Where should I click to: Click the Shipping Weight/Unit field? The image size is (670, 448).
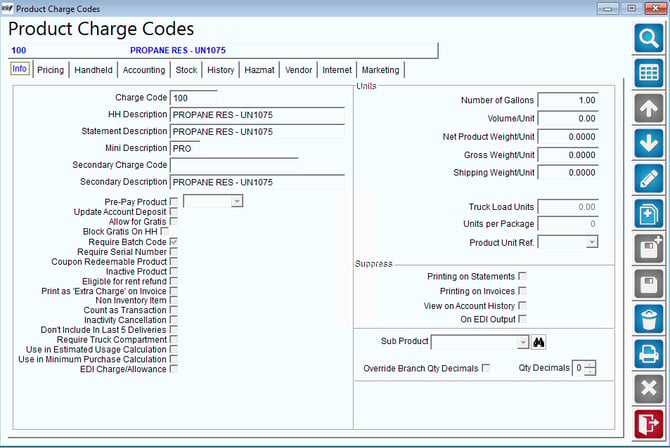[568, 173]
